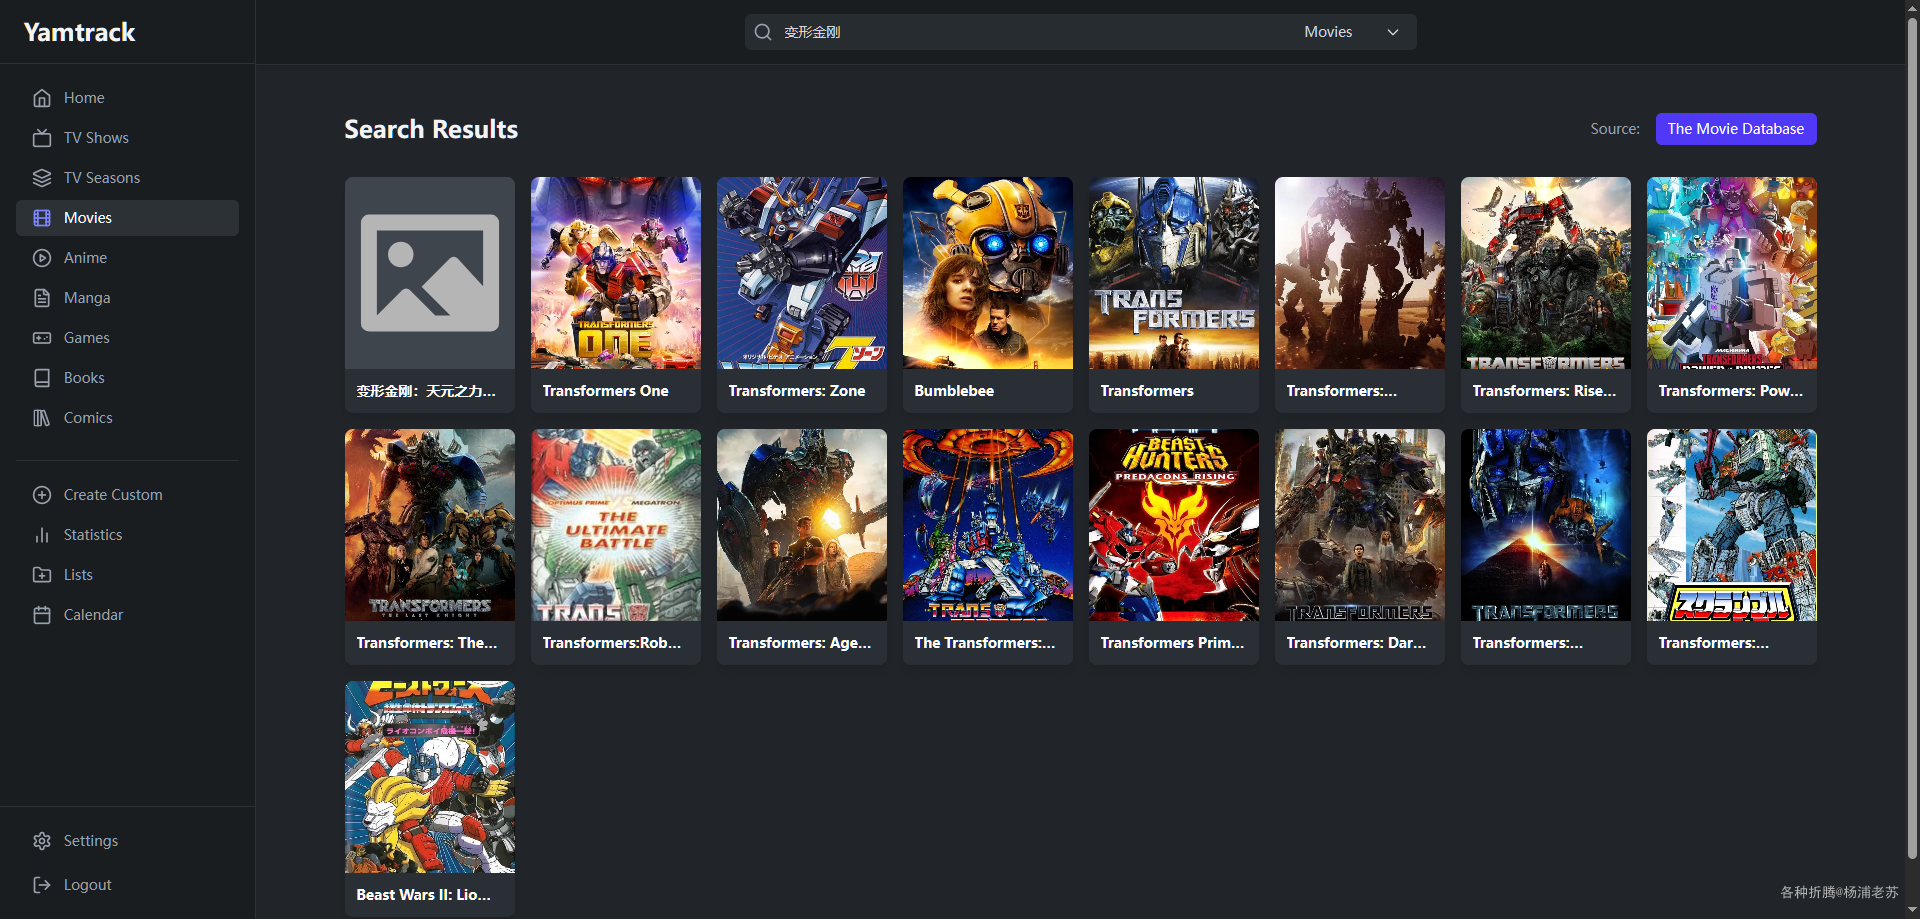This screenshot has width=1920, height=919.
Task: Open the placeholder poster result
Action: [x=430, y=273]
